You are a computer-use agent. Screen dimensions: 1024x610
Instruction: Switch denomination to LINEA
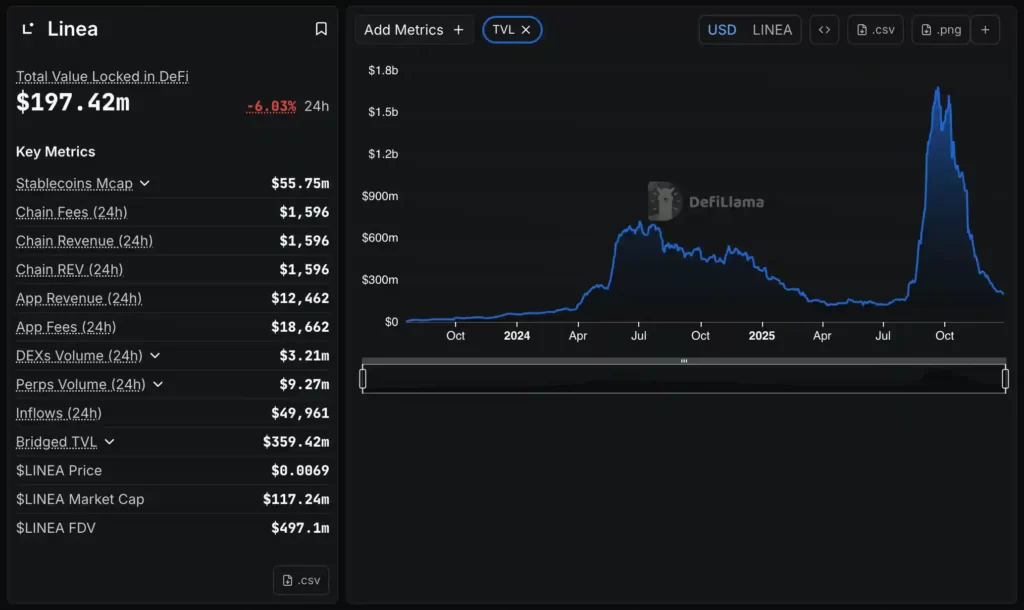[x=772, y=30]
